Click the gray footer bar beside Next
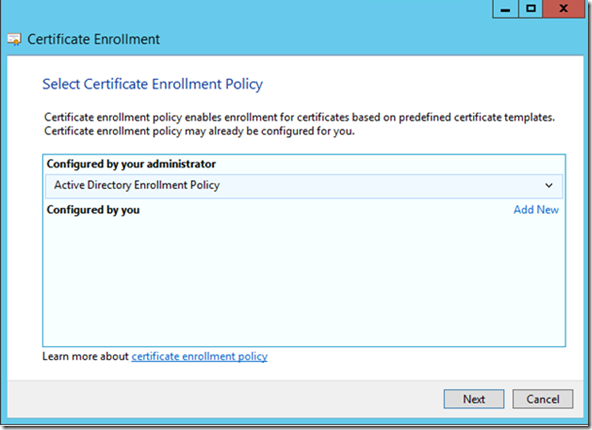 click(227, 399)
